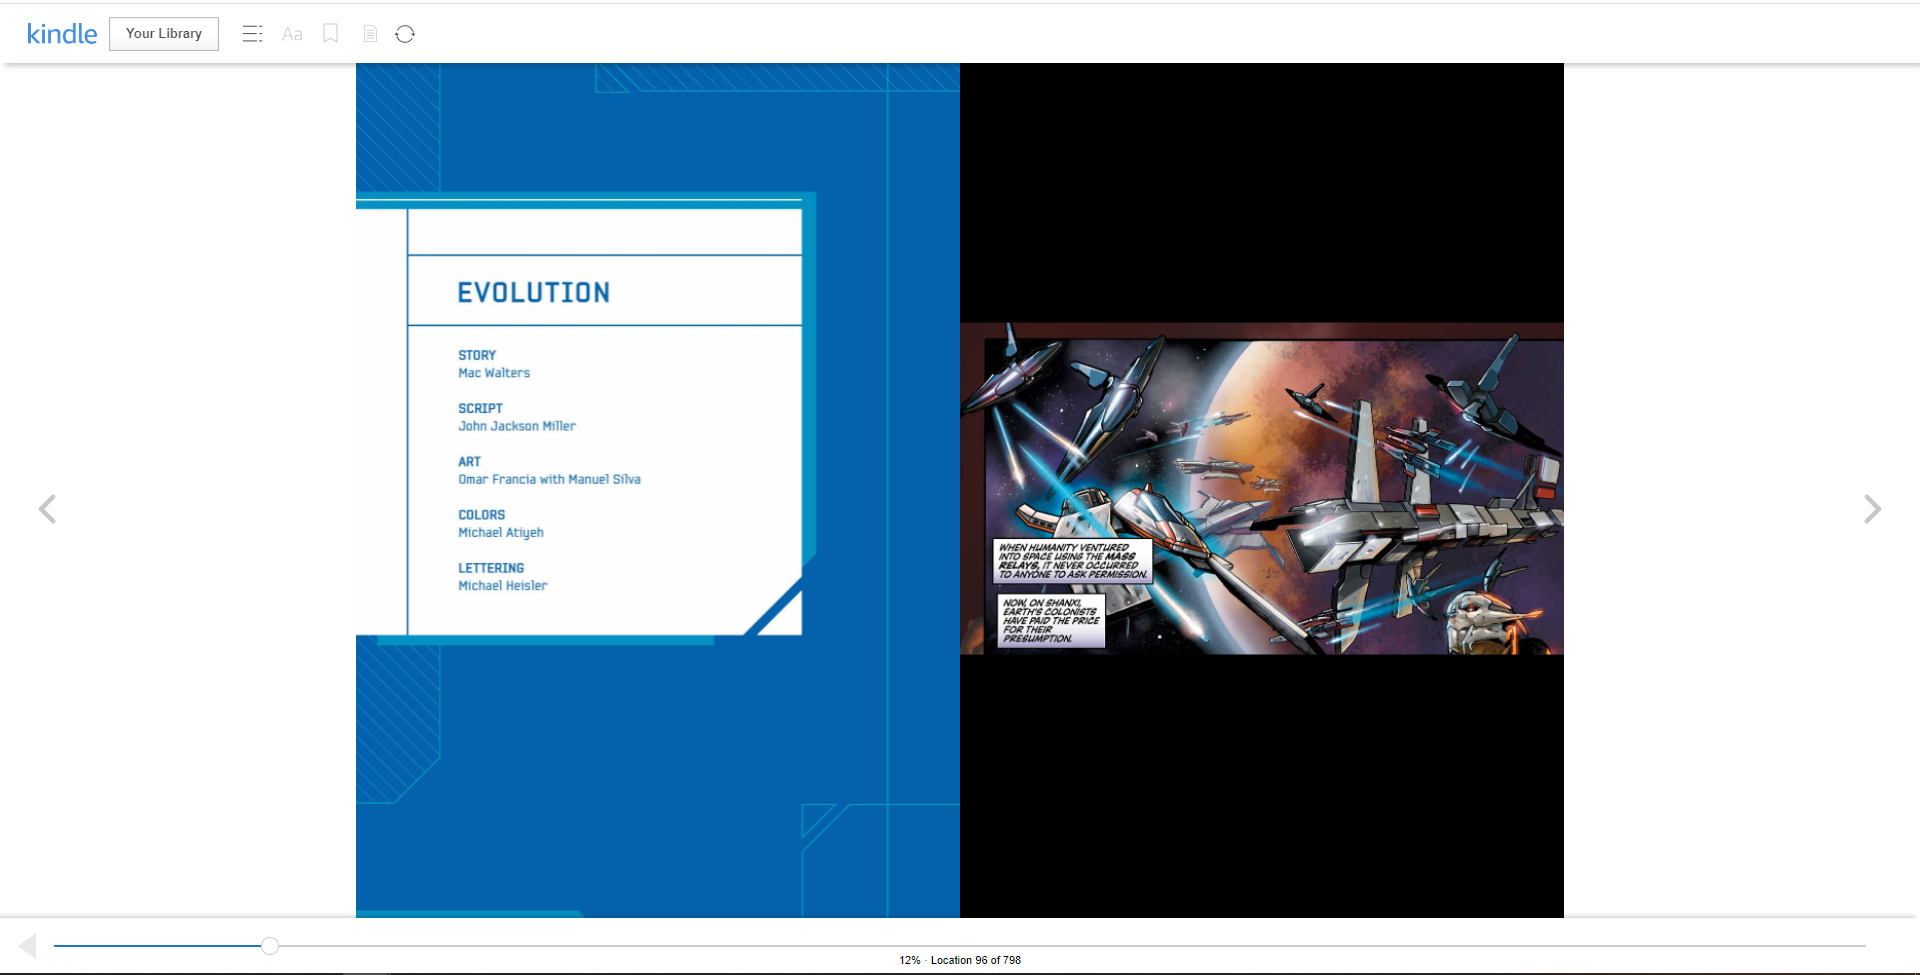Click the COLORS label

point(482,515)
